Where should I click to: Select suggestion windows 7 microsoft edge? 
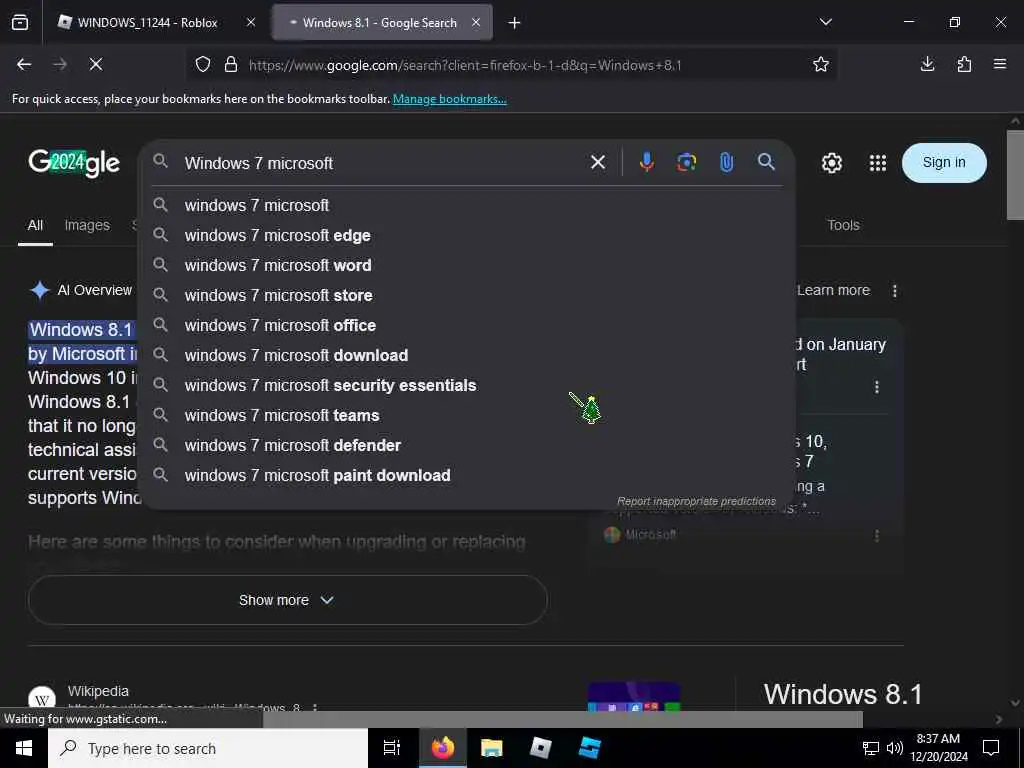467,235
